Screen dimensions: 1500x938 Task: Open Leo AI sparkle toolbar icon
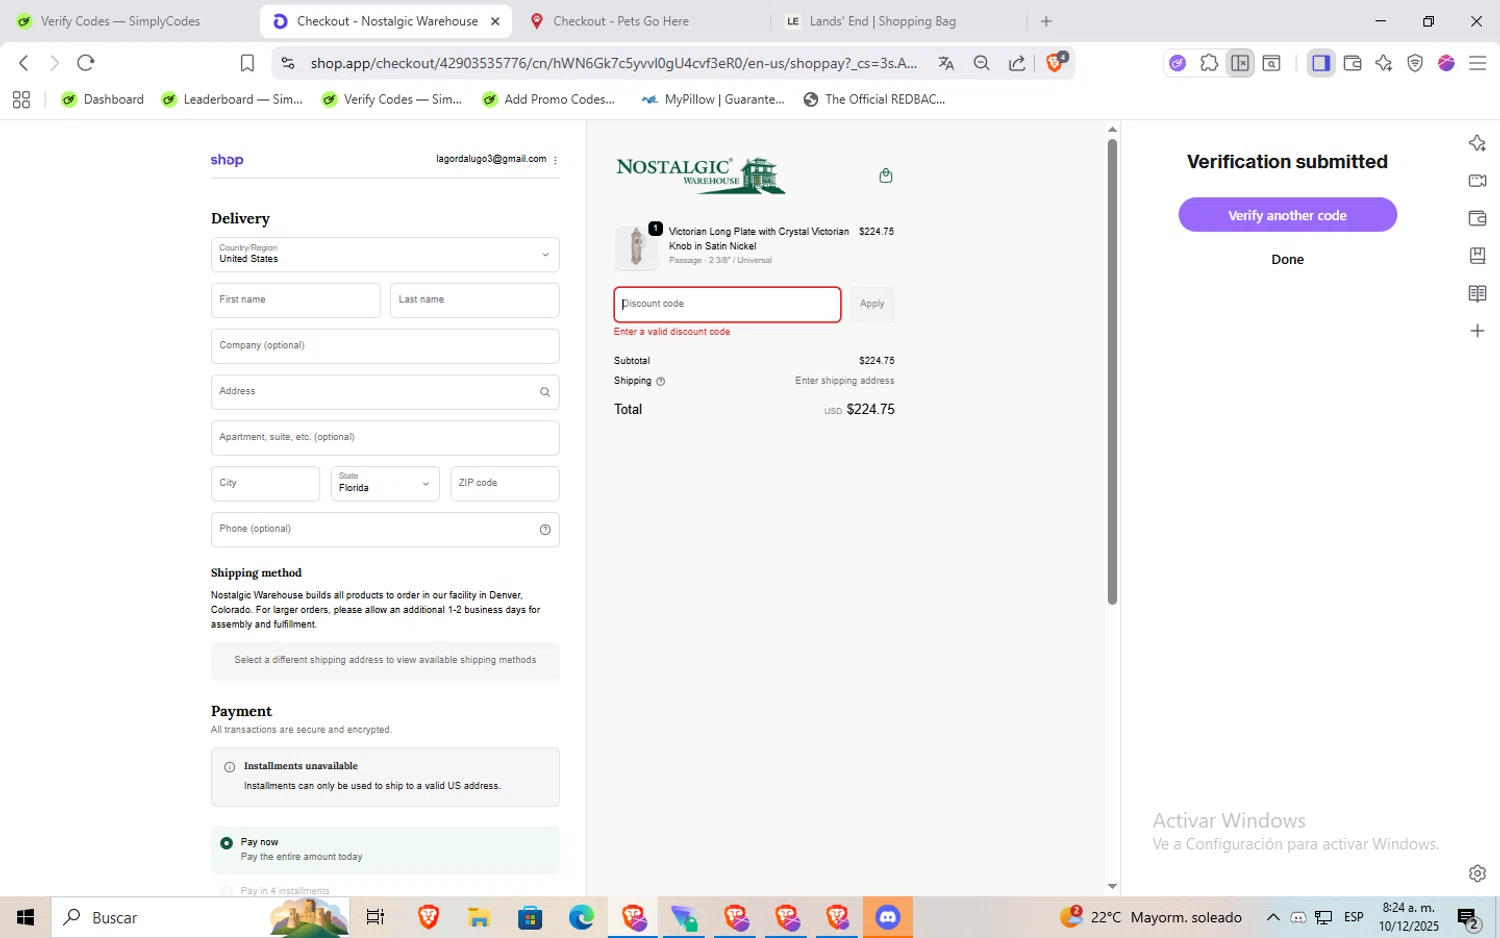tap(1384, 63)
